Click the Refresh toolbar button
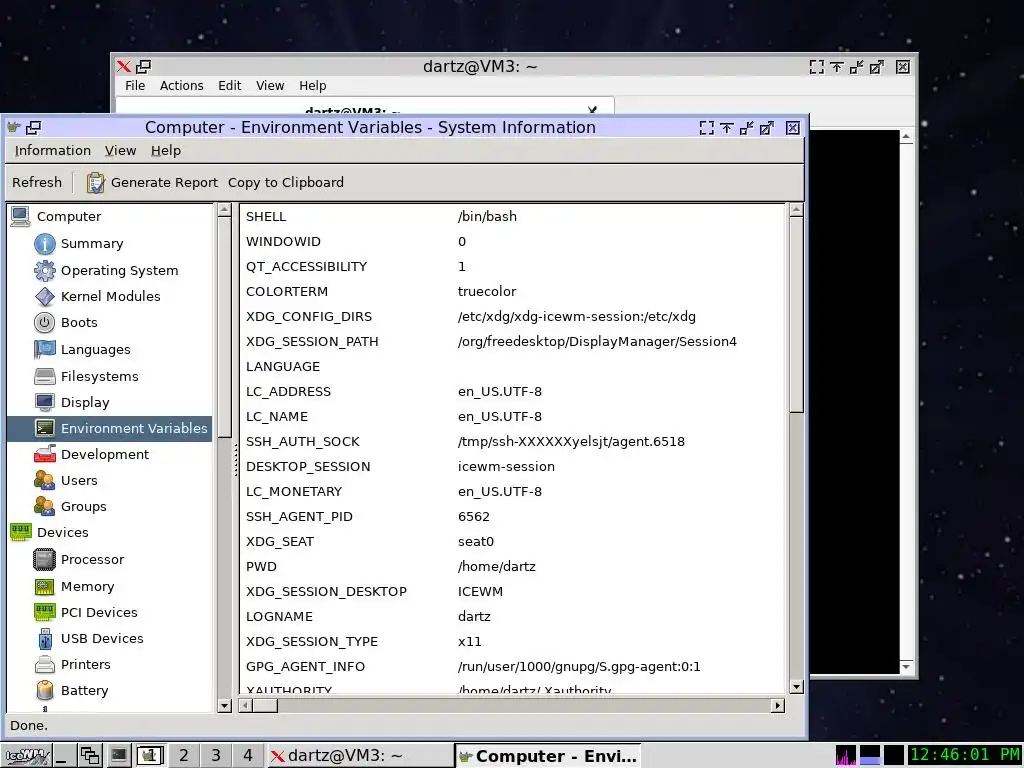Screen dimensions: 1024x768 click(37, 183)
